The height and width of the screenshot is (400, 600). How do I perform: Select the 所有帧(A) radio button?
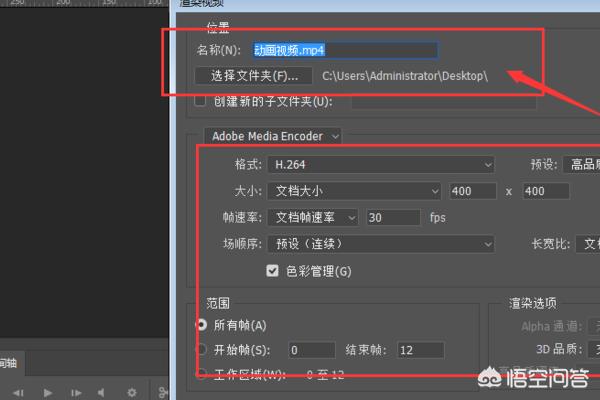coord(202,325)
